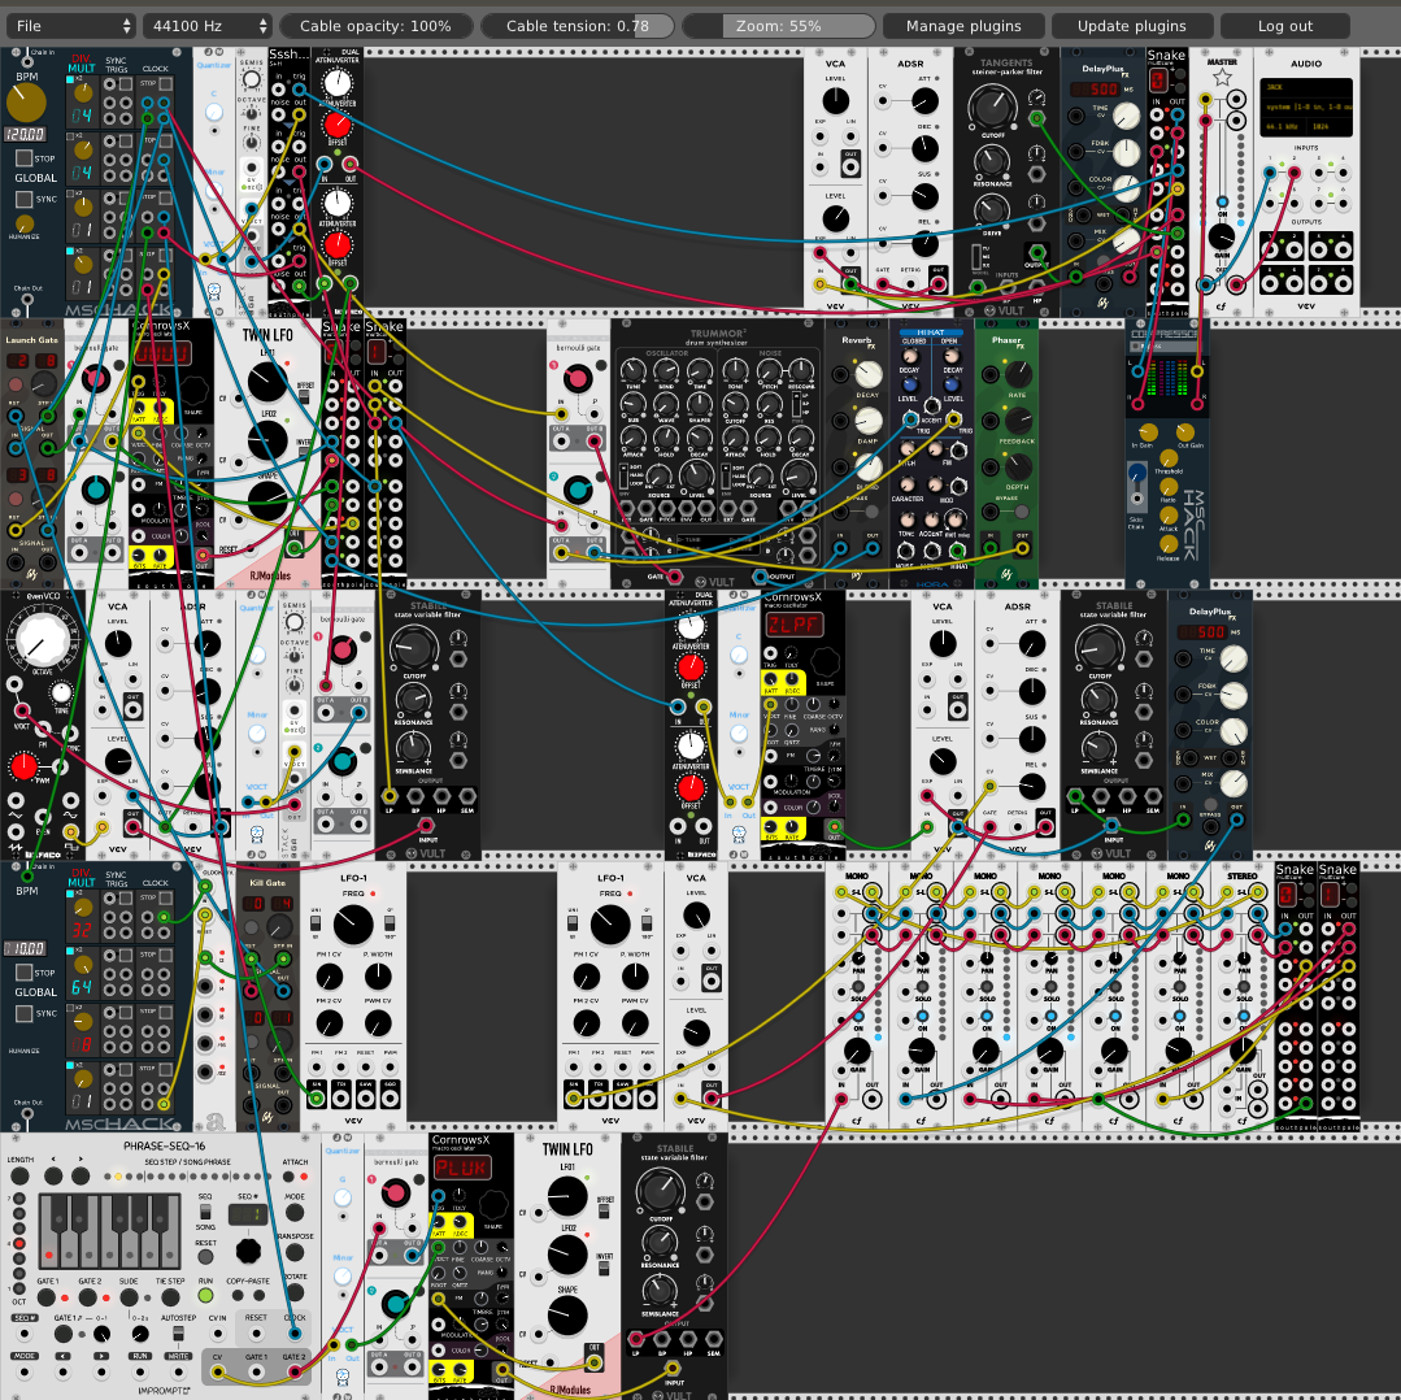The width and height of the screenshot is (1401, 1400).
Task: Click the green RUN button on PHRASE-SEQ-16
Action: 205,1295
